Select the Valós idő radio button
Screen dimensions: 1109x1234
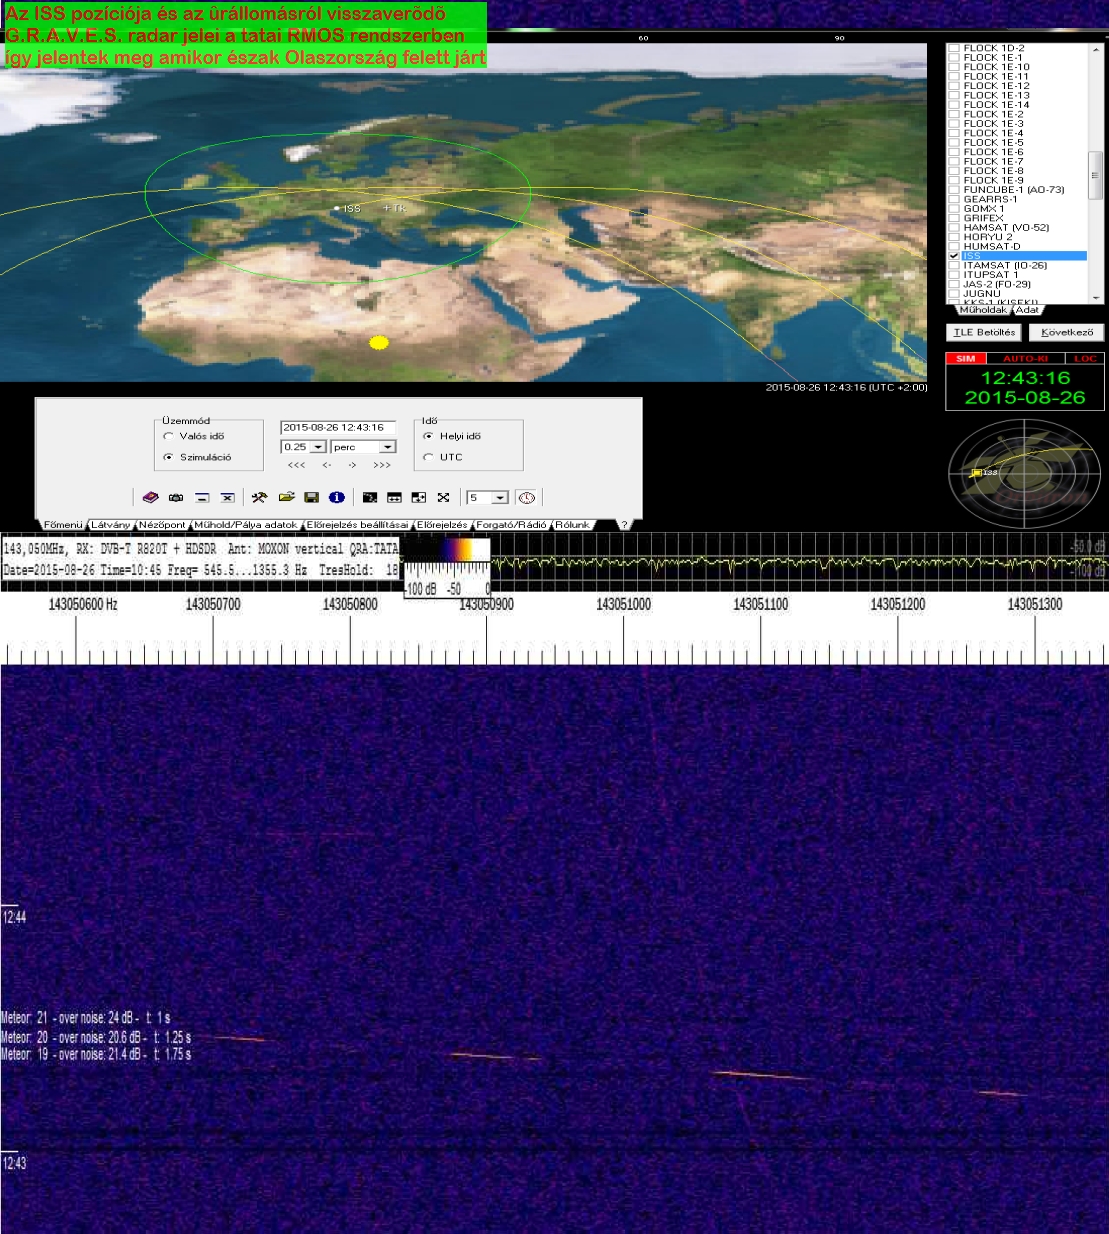click(168, 436)
